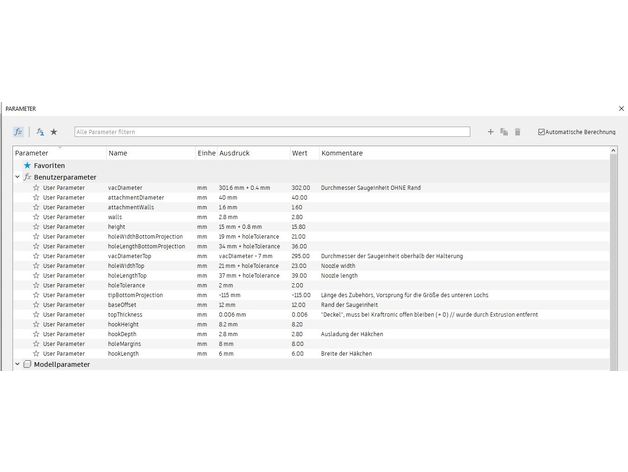
Task: Collapse the Benutzerparameter group
Action: (17, 176)
